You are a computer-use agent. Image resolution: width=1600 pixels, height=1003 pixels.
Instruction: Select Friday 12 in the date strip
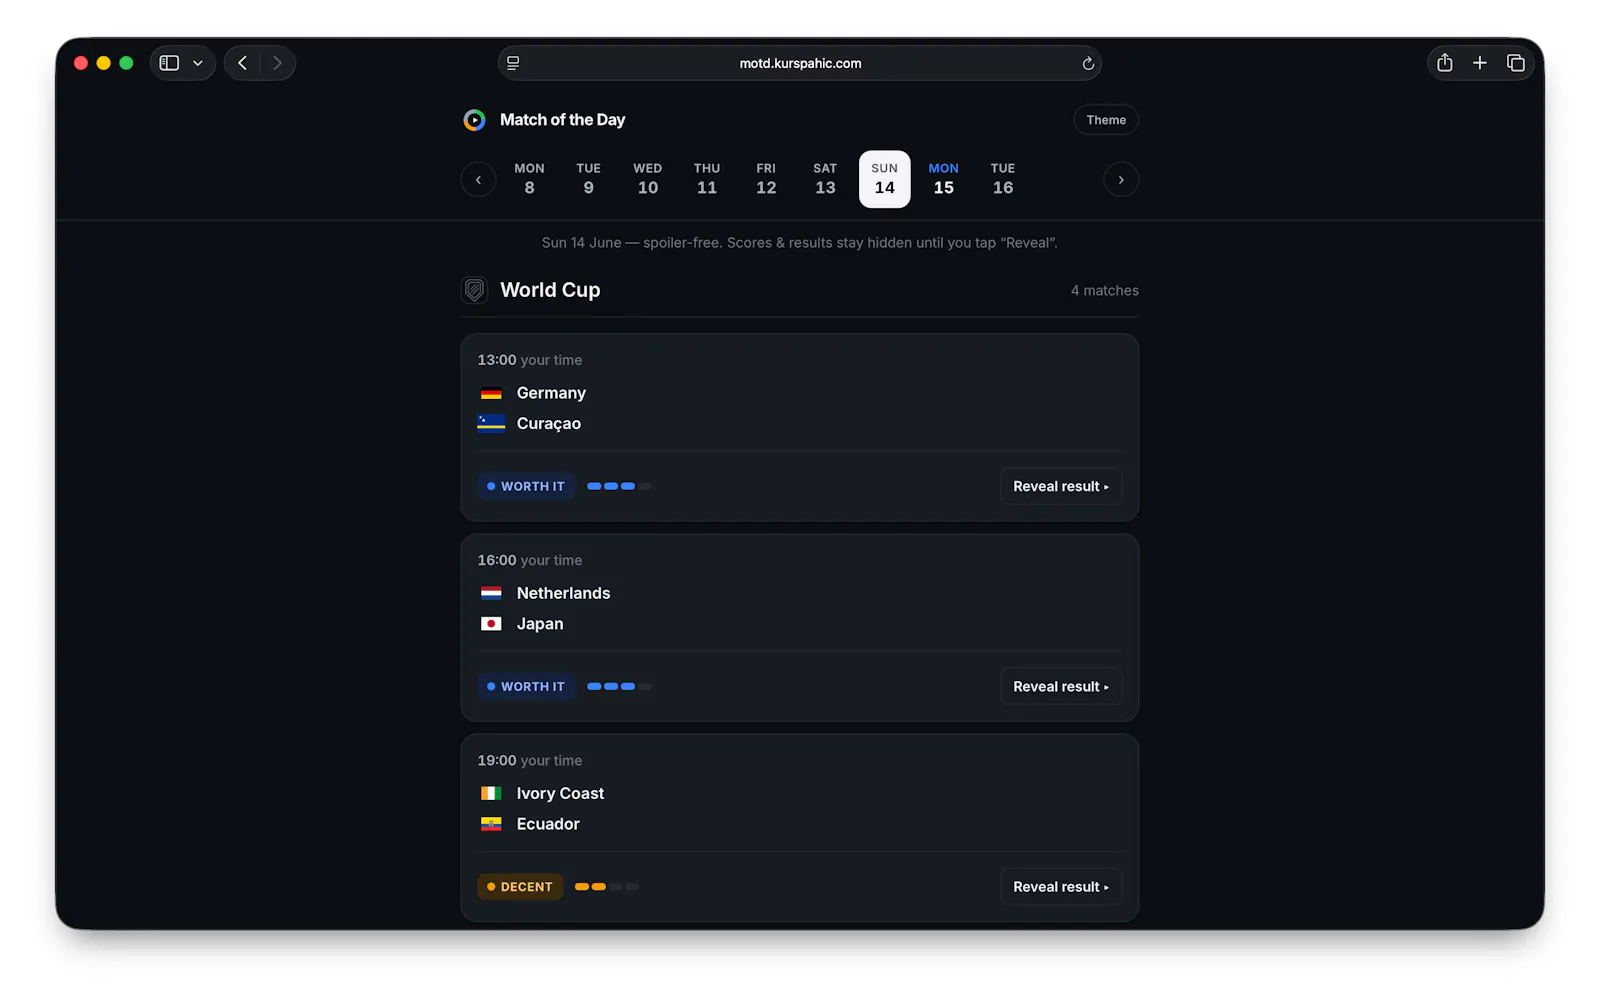(766, 179)
